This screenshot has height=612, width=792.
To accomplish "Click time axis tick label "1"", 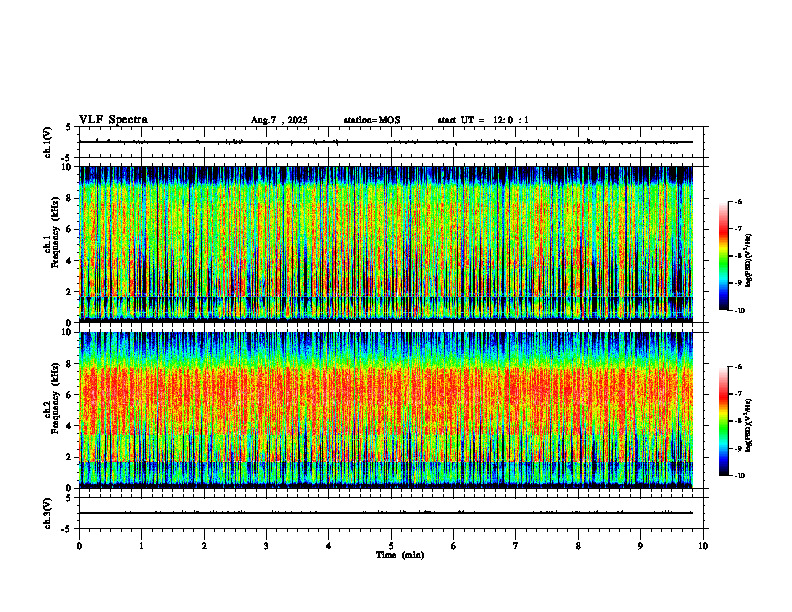I will (x=141, y=546).
